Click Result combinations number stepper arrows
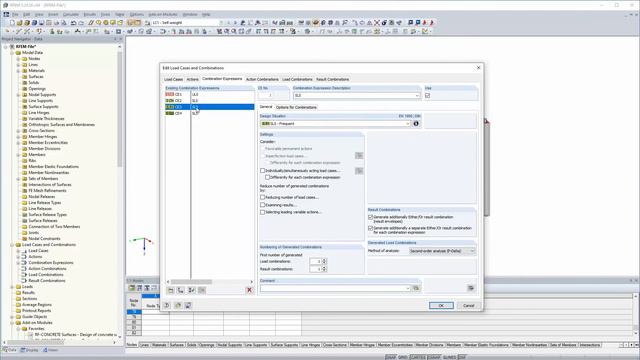Image resolution: width=640 pixels, height=360 pixels. click(x=324, y=269)
